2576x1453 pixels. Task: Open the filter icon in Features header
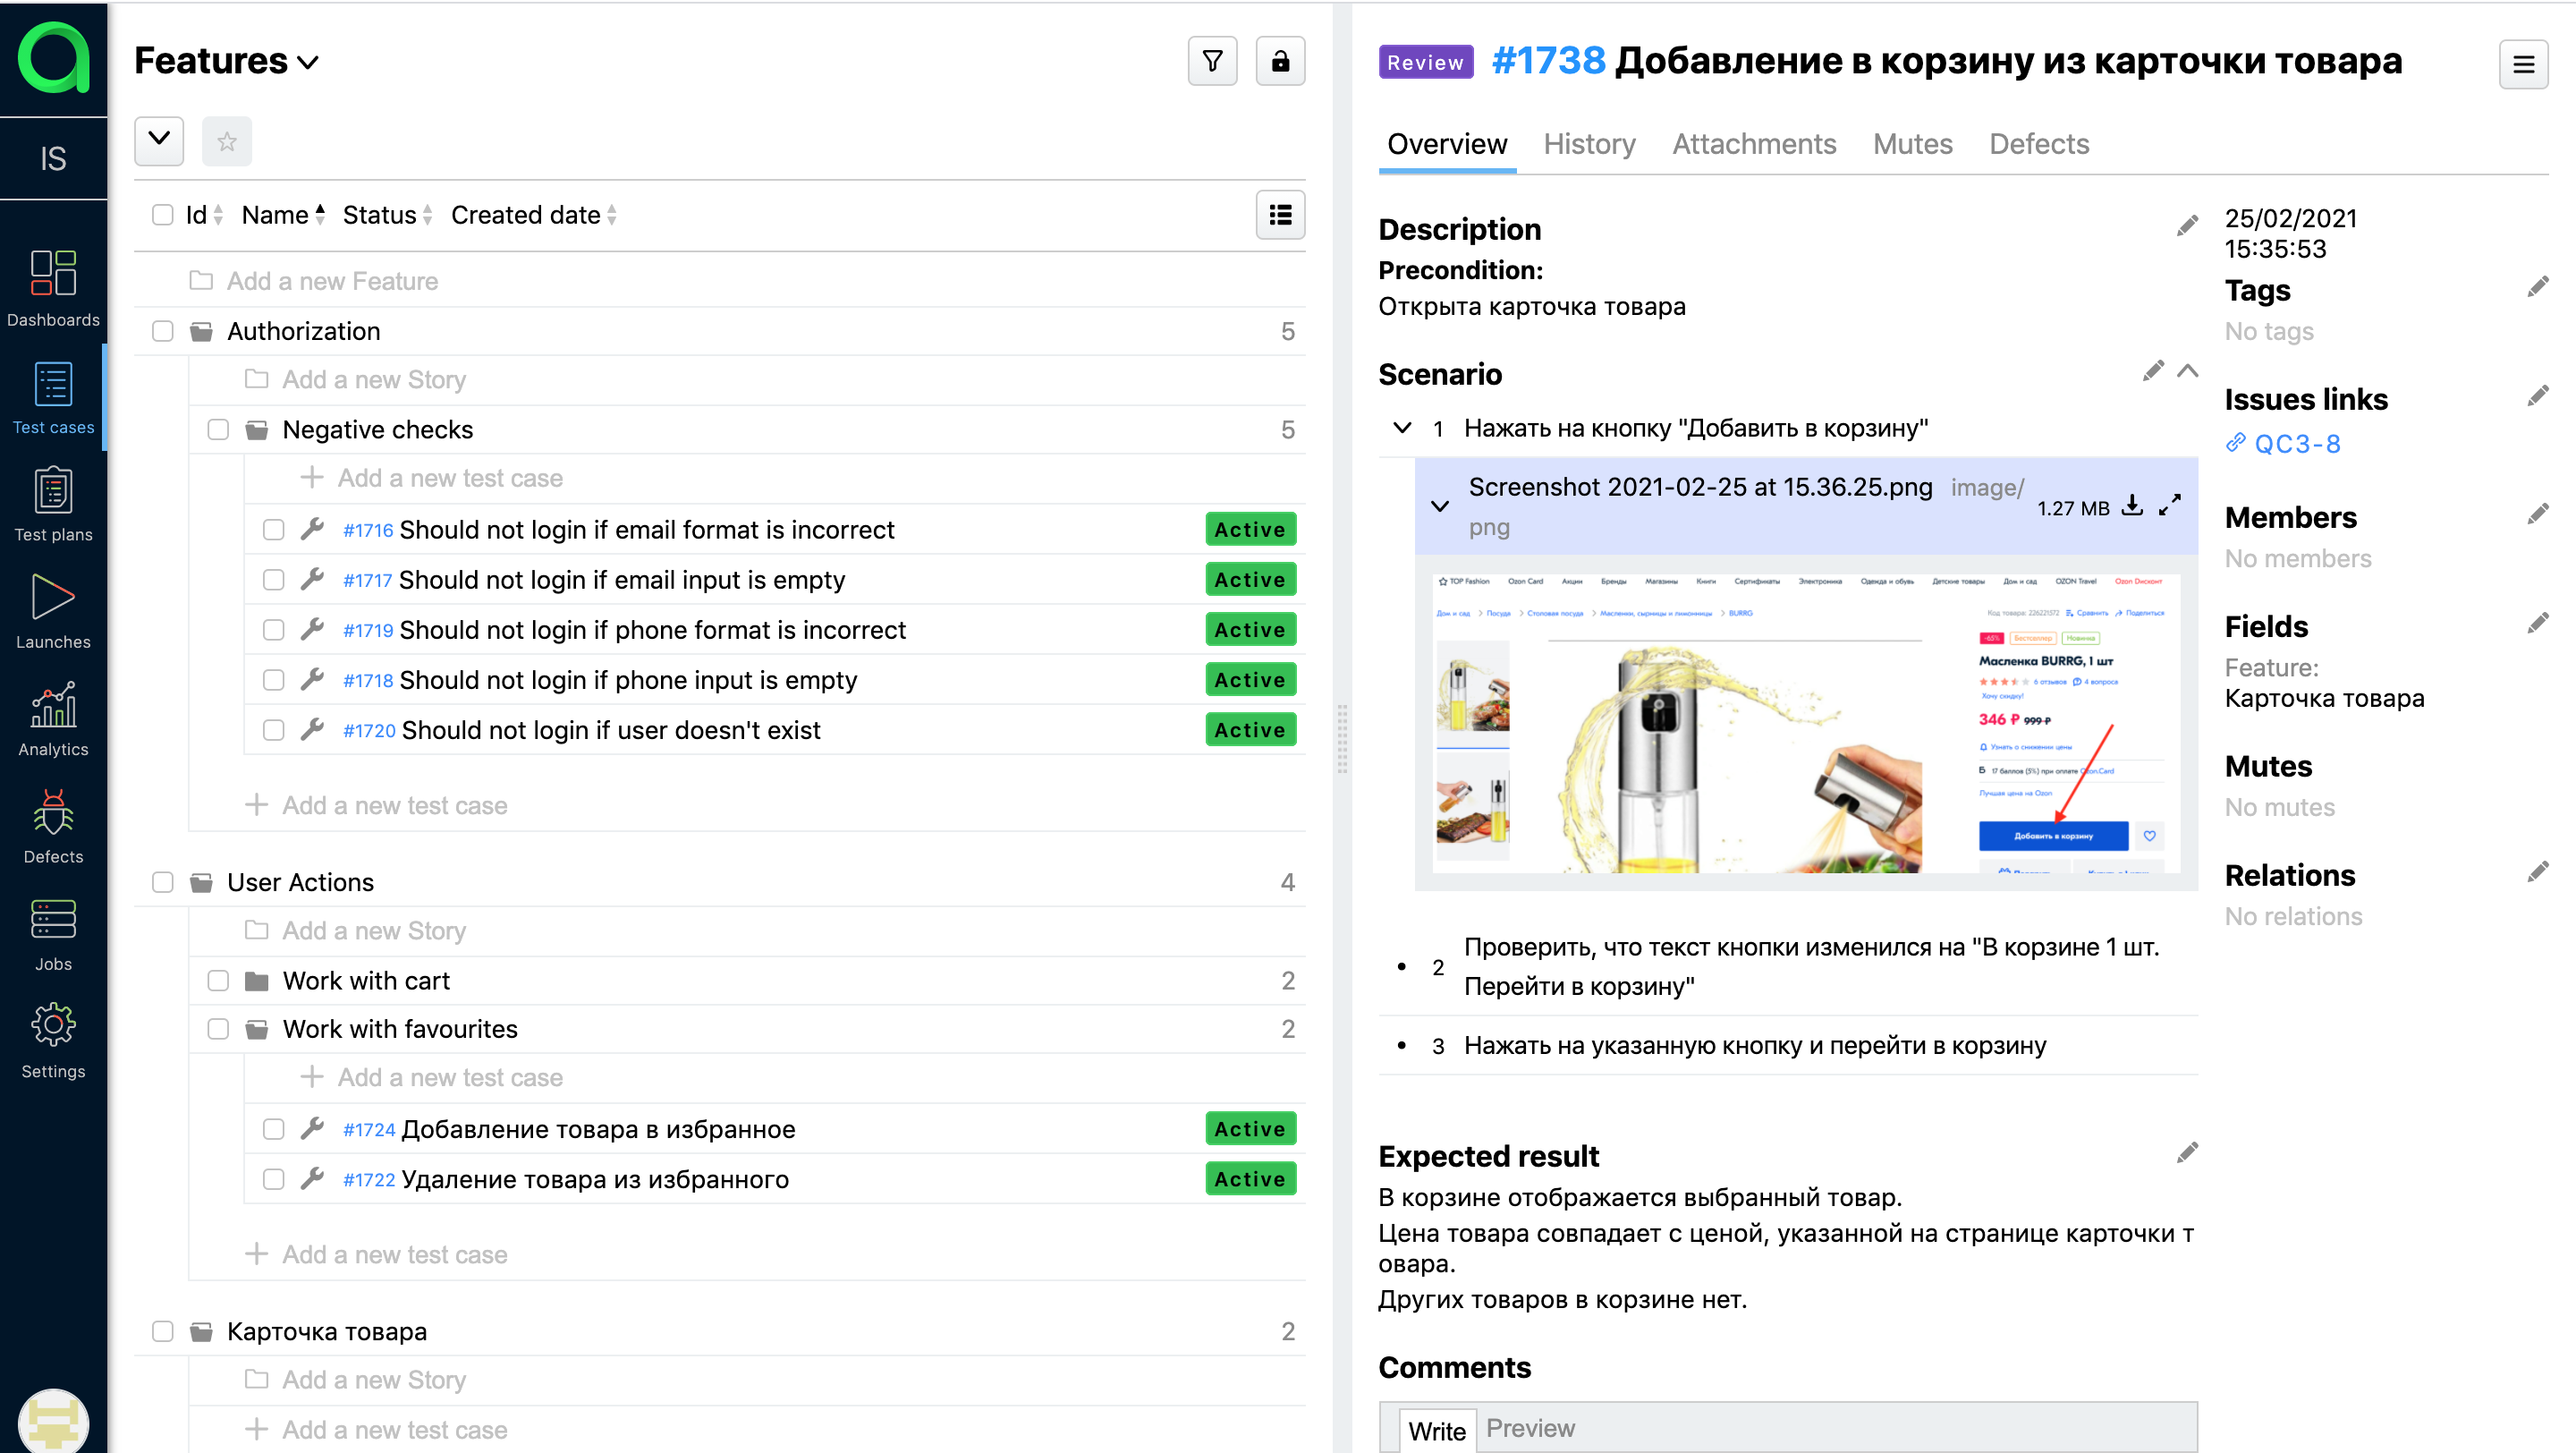tap(1212, 61)
